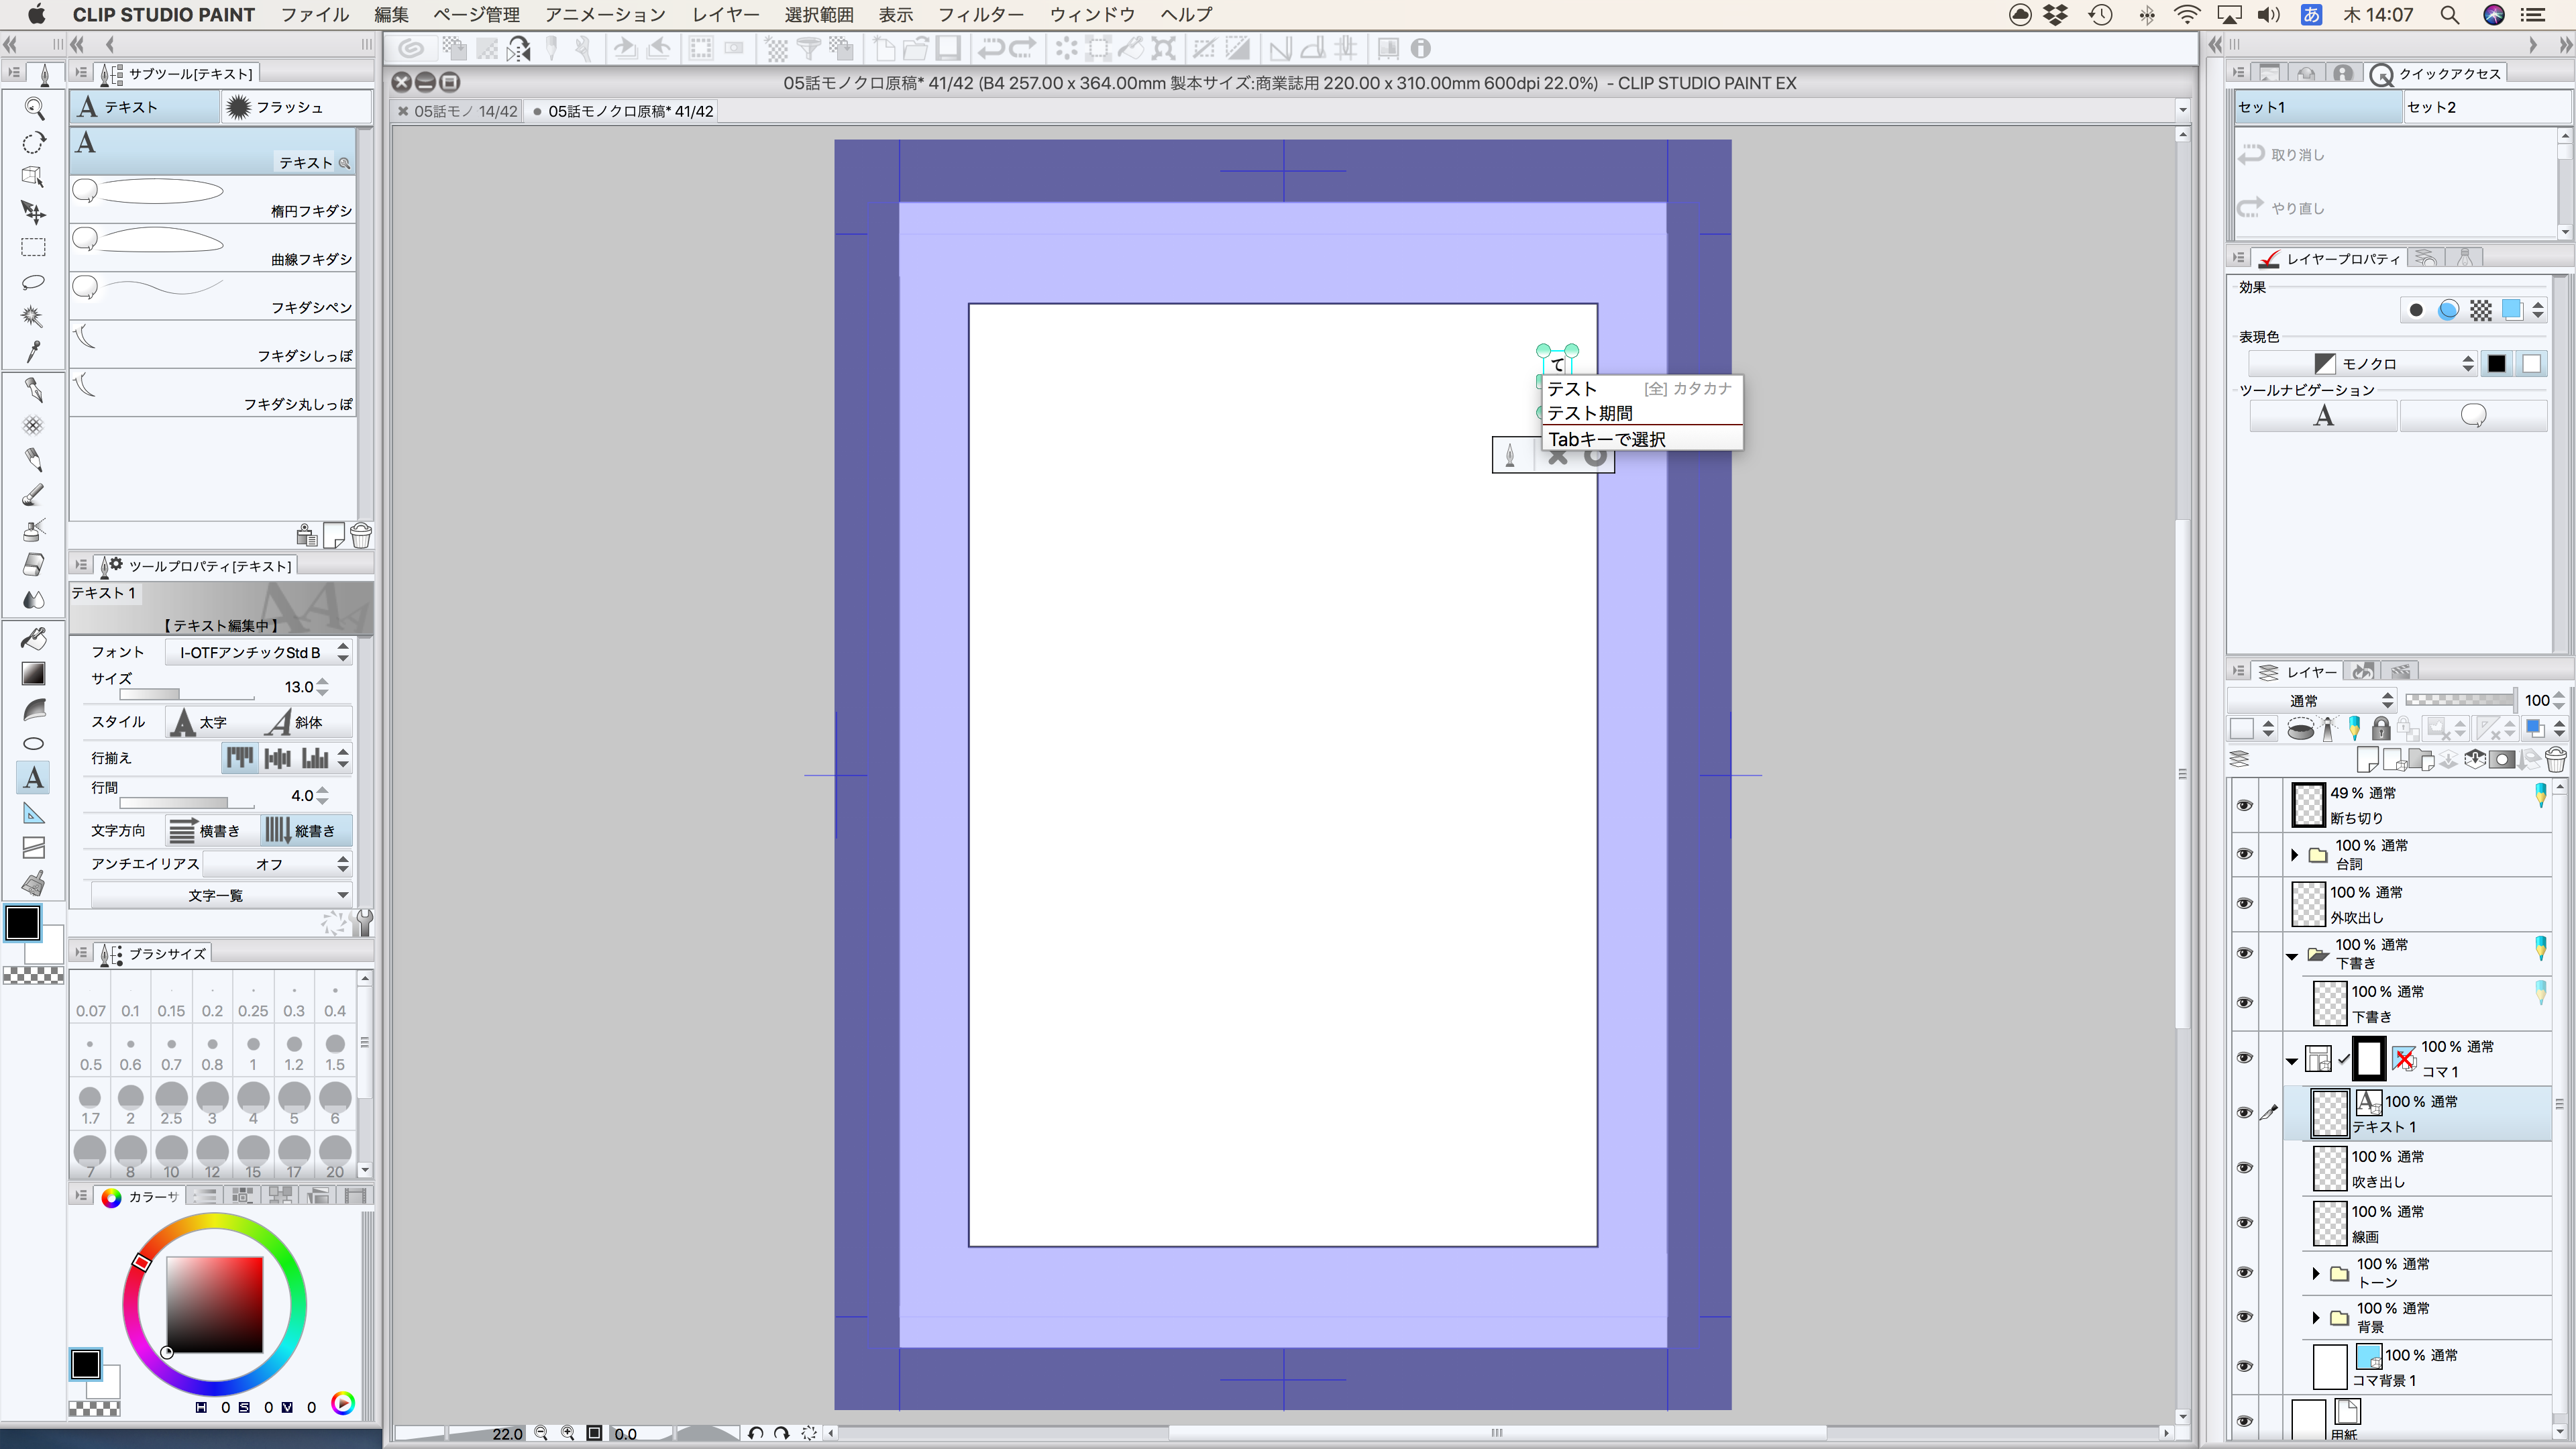Select the Eyedropper tool in toolbar
The width and height of the screenshot is (2576, 1449).
pos(33,352)
